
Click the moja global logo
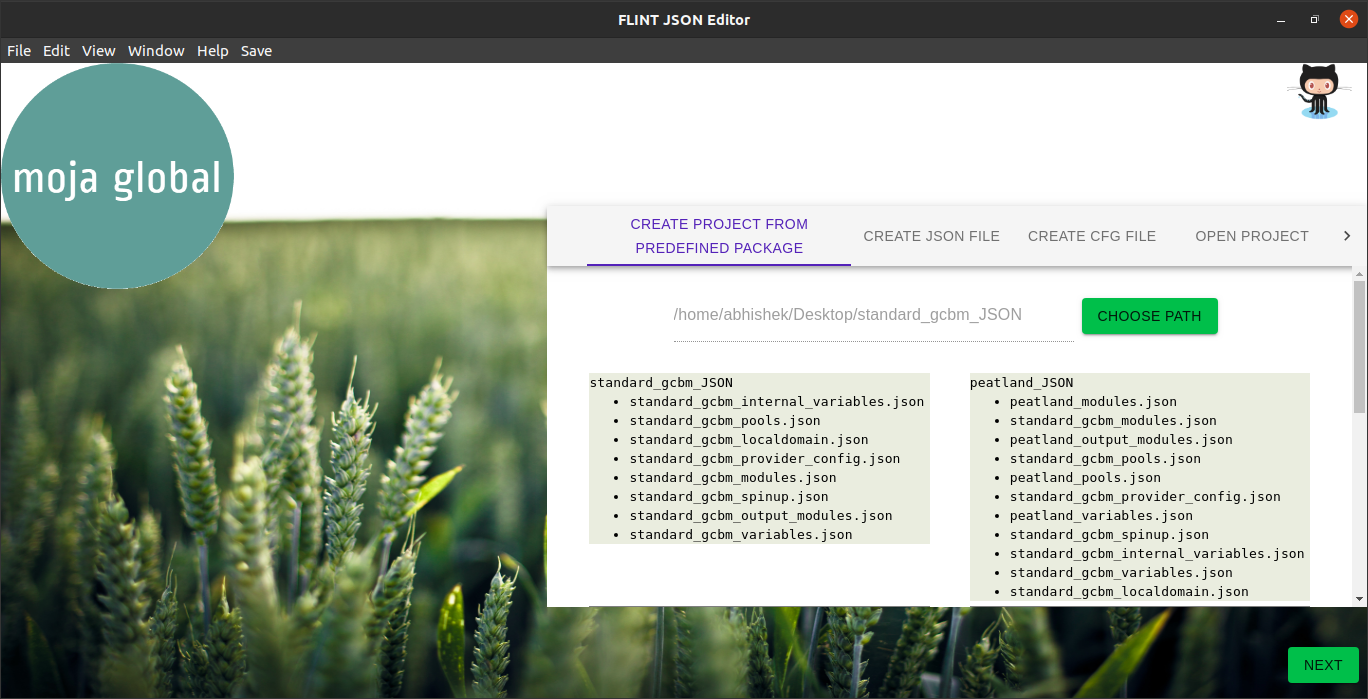click(117, 176)
